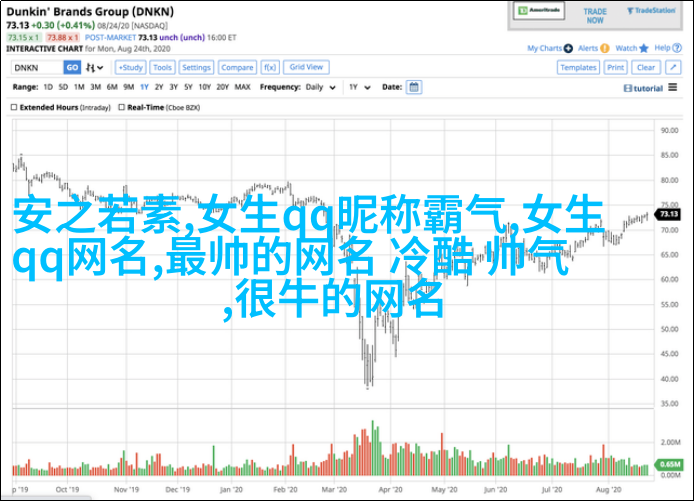Image resolution: width=695 pixels, height=502 pixels.
Task: Click the Alerts exclamation icon
Action: 605,48
